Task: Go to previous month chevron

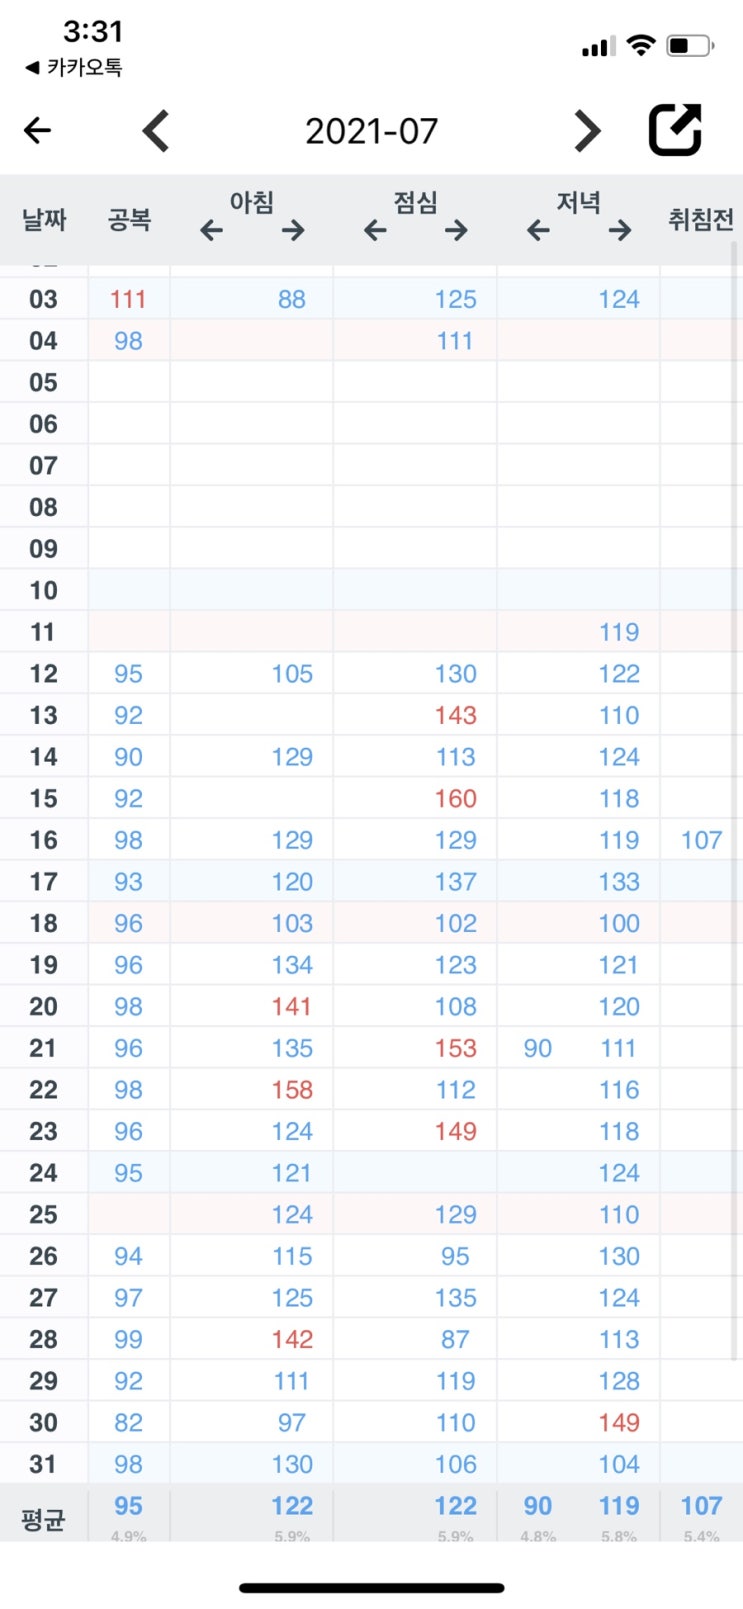Action: [156, 131]
